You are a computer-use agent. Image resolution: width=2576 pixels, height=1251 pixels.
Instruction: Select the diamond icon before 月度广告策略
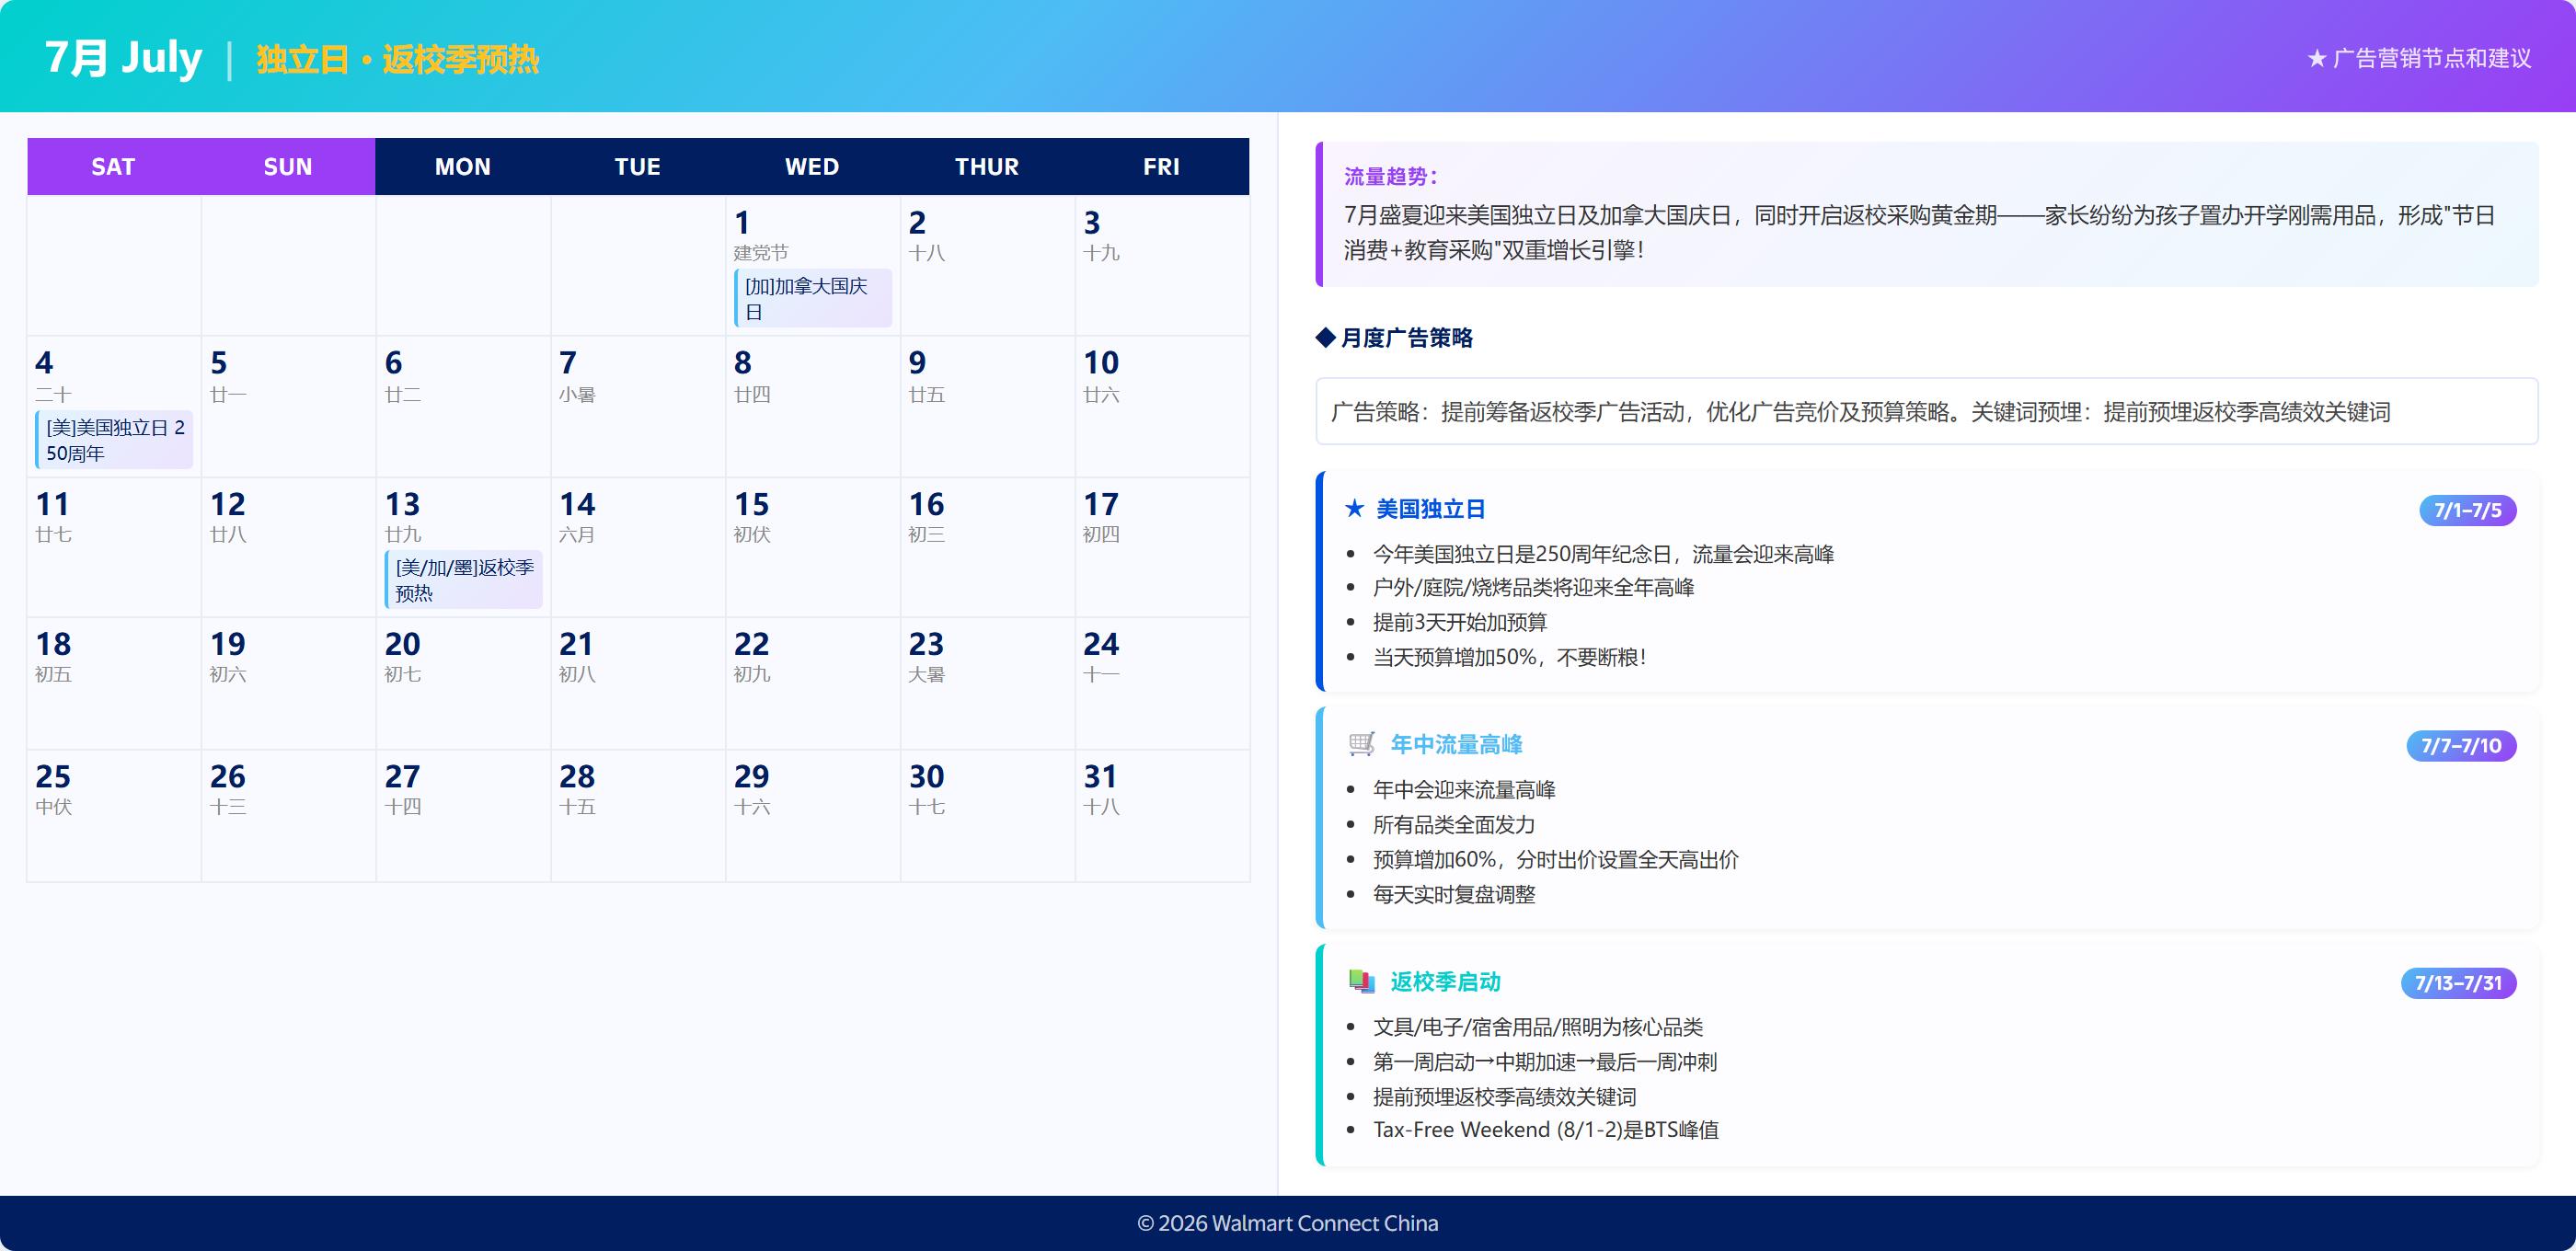coord(1324,337)
